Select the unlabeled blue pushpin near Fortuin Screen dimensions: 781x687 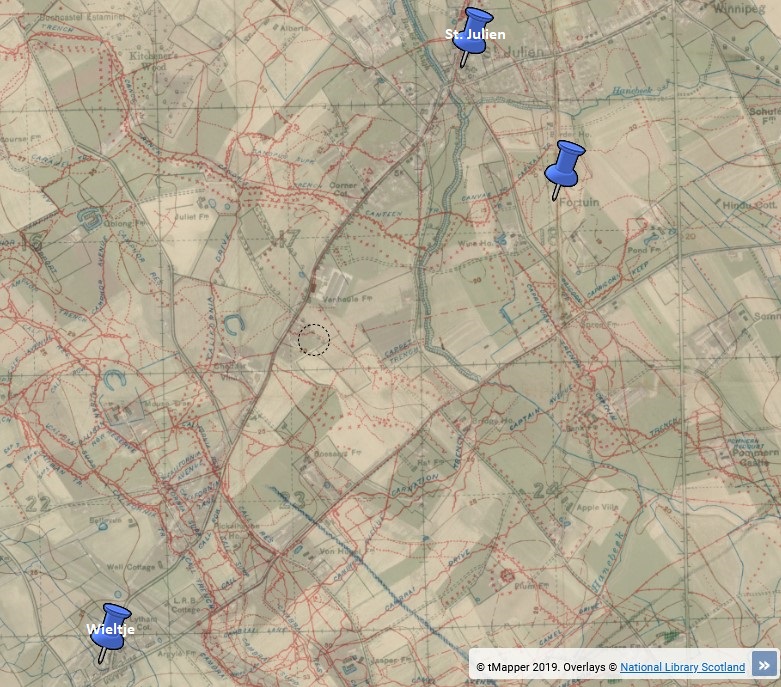pos(564,164)
